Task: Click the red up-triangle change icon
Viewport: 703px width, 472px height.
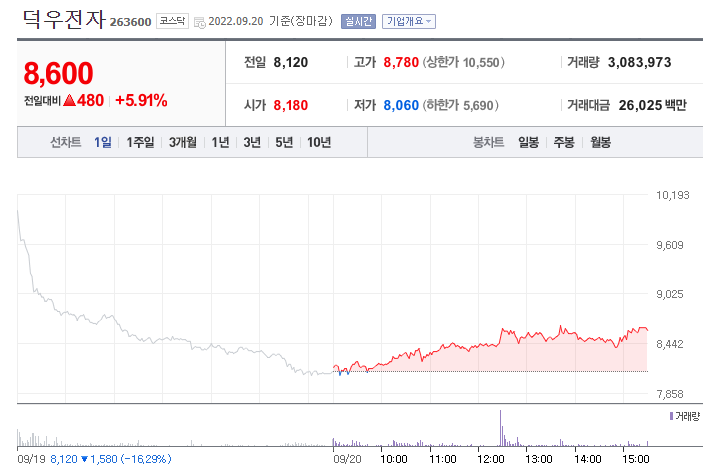Action: click(x=69, y=100)
